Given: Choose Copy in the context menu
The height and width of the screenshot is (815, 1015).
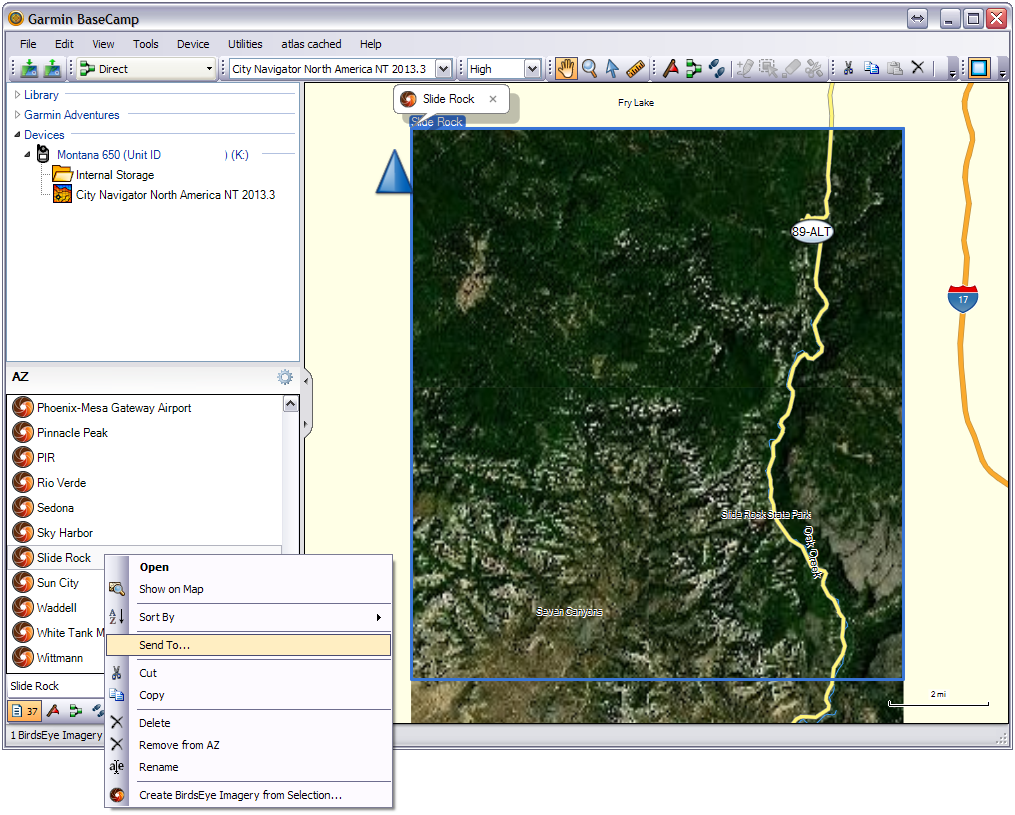Looking at the screenshot, I should click(249, 695).
